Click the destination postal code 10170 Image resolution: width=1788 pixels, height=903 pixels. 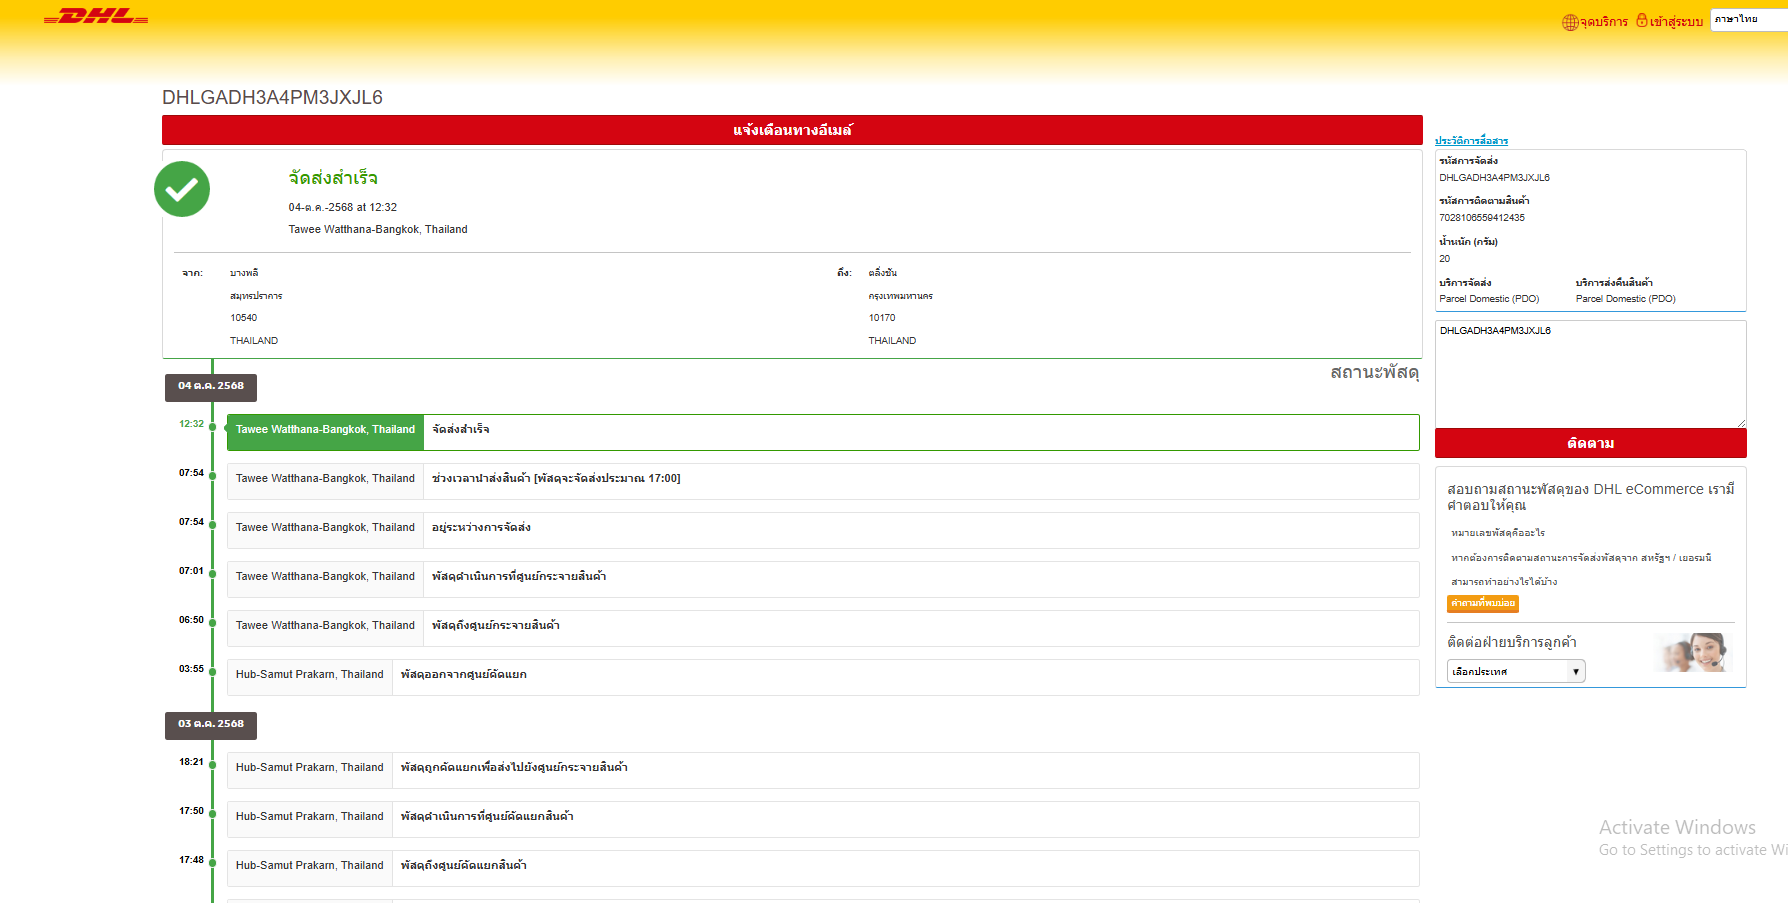(882, 318)
